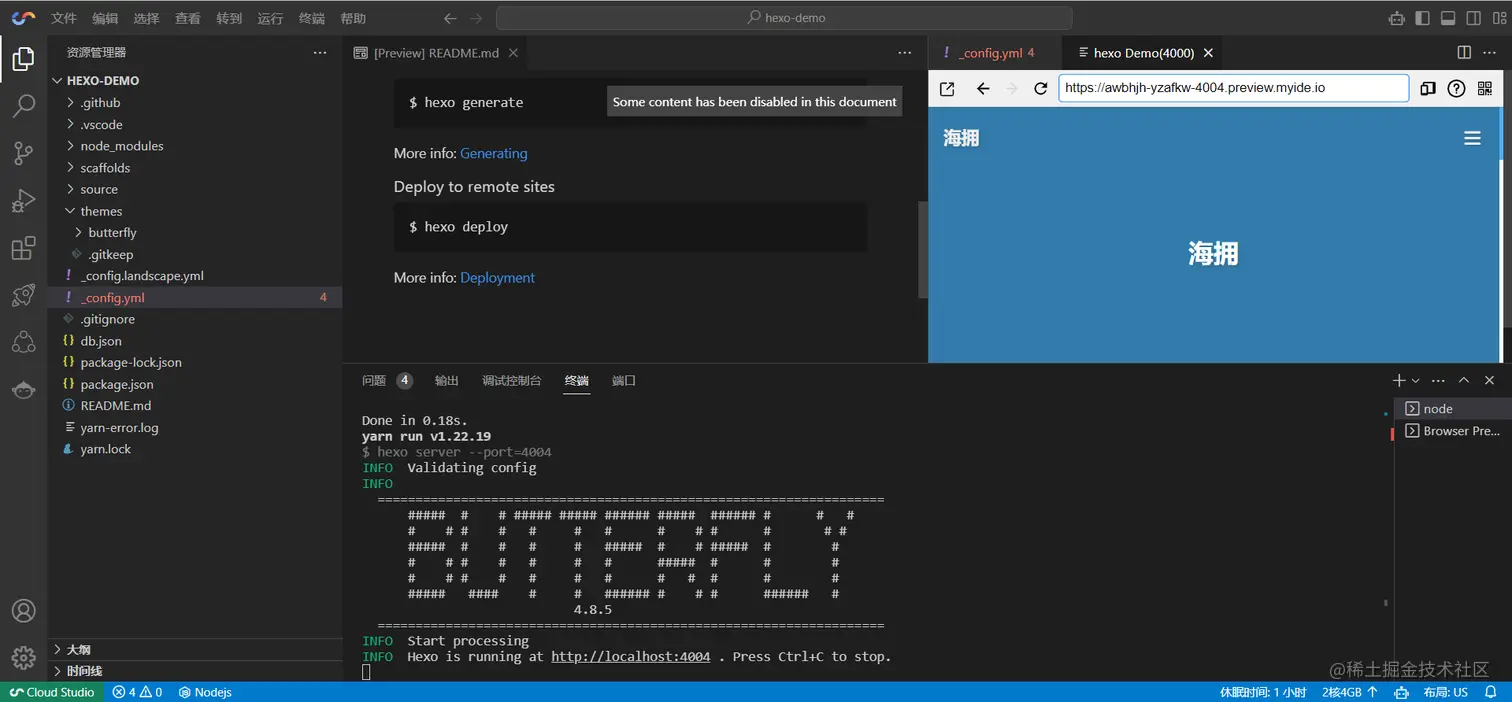Open preview in external browser
Image resolution: width=1512 pixels, height=702 pixels.
tap(947, 88)
